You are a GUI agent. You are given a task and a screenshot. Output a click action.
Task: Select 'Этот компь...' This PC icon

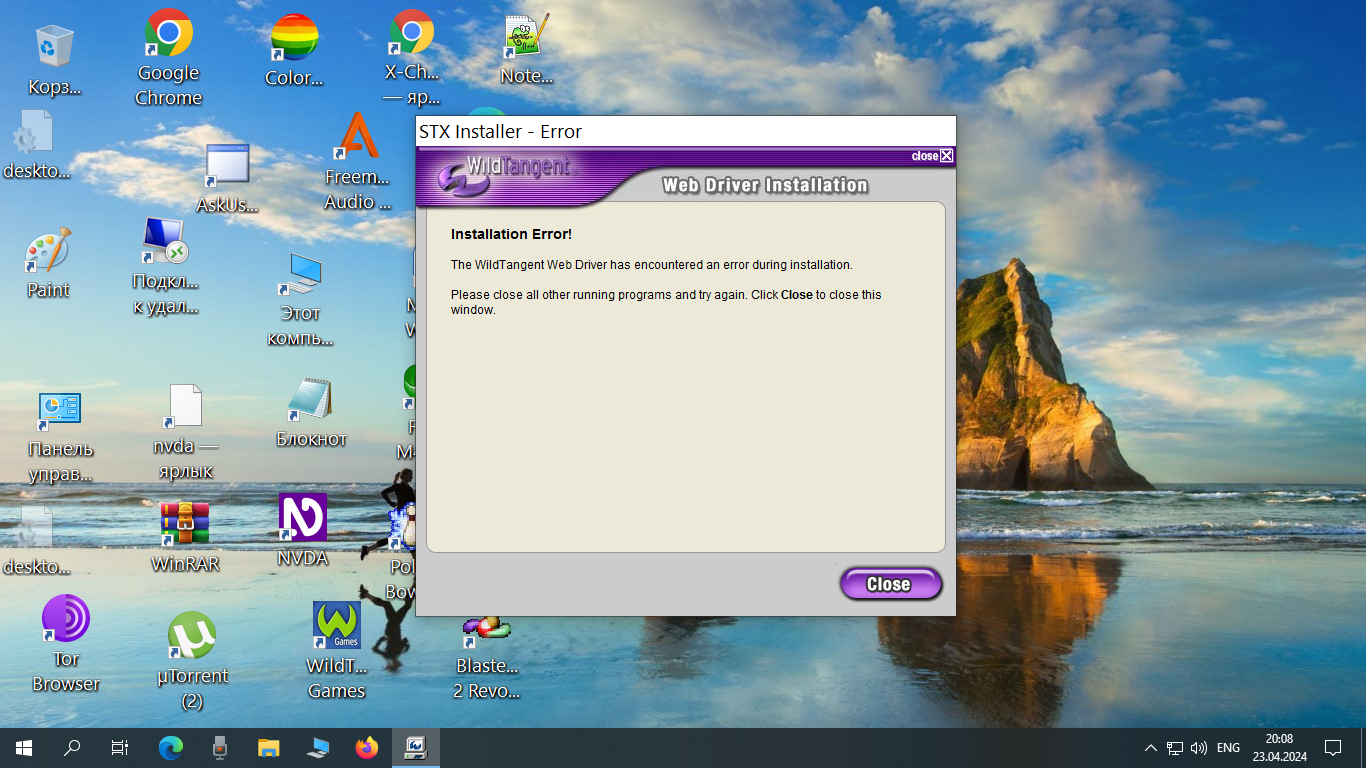300,298
